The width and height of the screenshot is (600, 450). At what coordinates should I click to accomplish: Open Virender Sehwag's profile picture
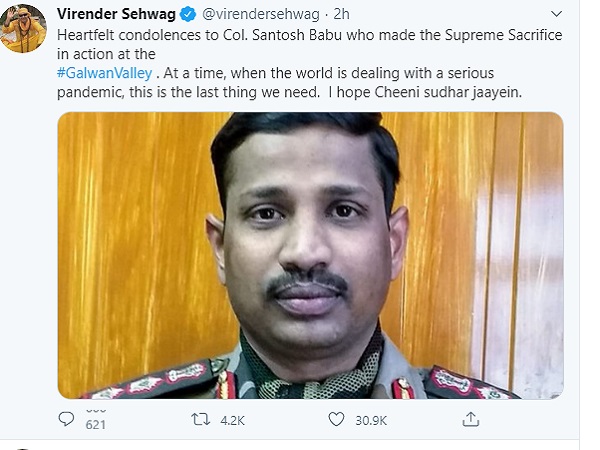coord(24,27)
